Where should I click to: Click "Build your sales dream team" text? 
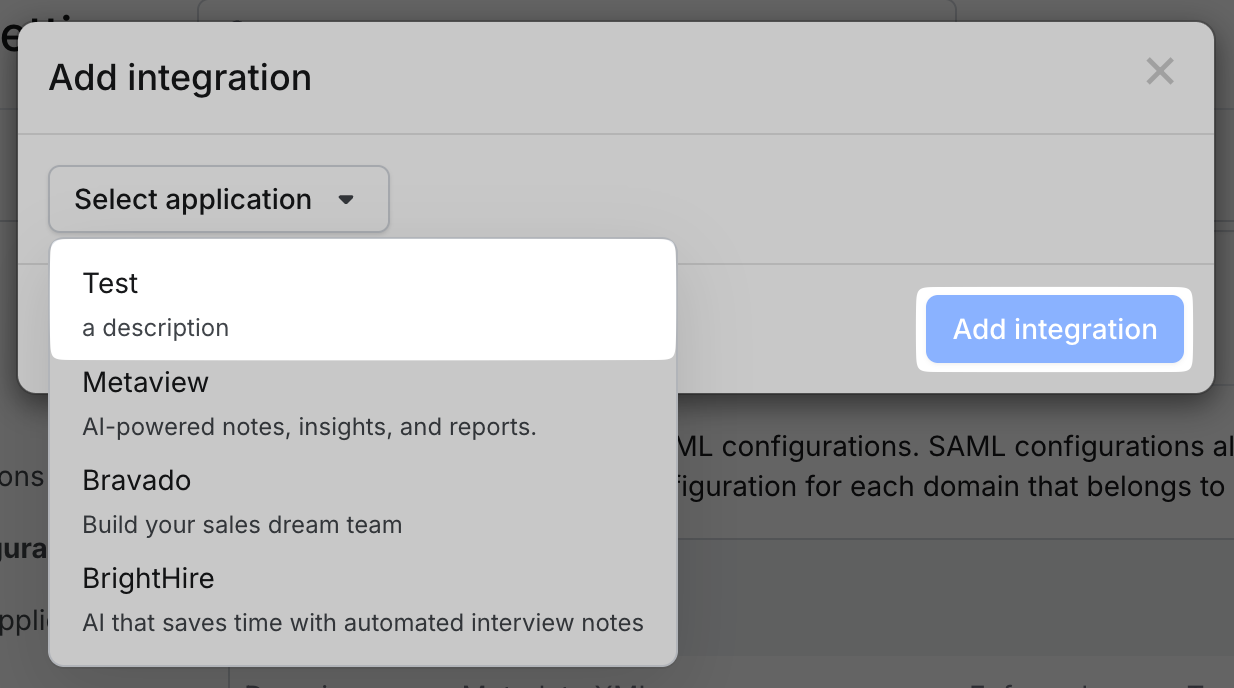[242, 525]
